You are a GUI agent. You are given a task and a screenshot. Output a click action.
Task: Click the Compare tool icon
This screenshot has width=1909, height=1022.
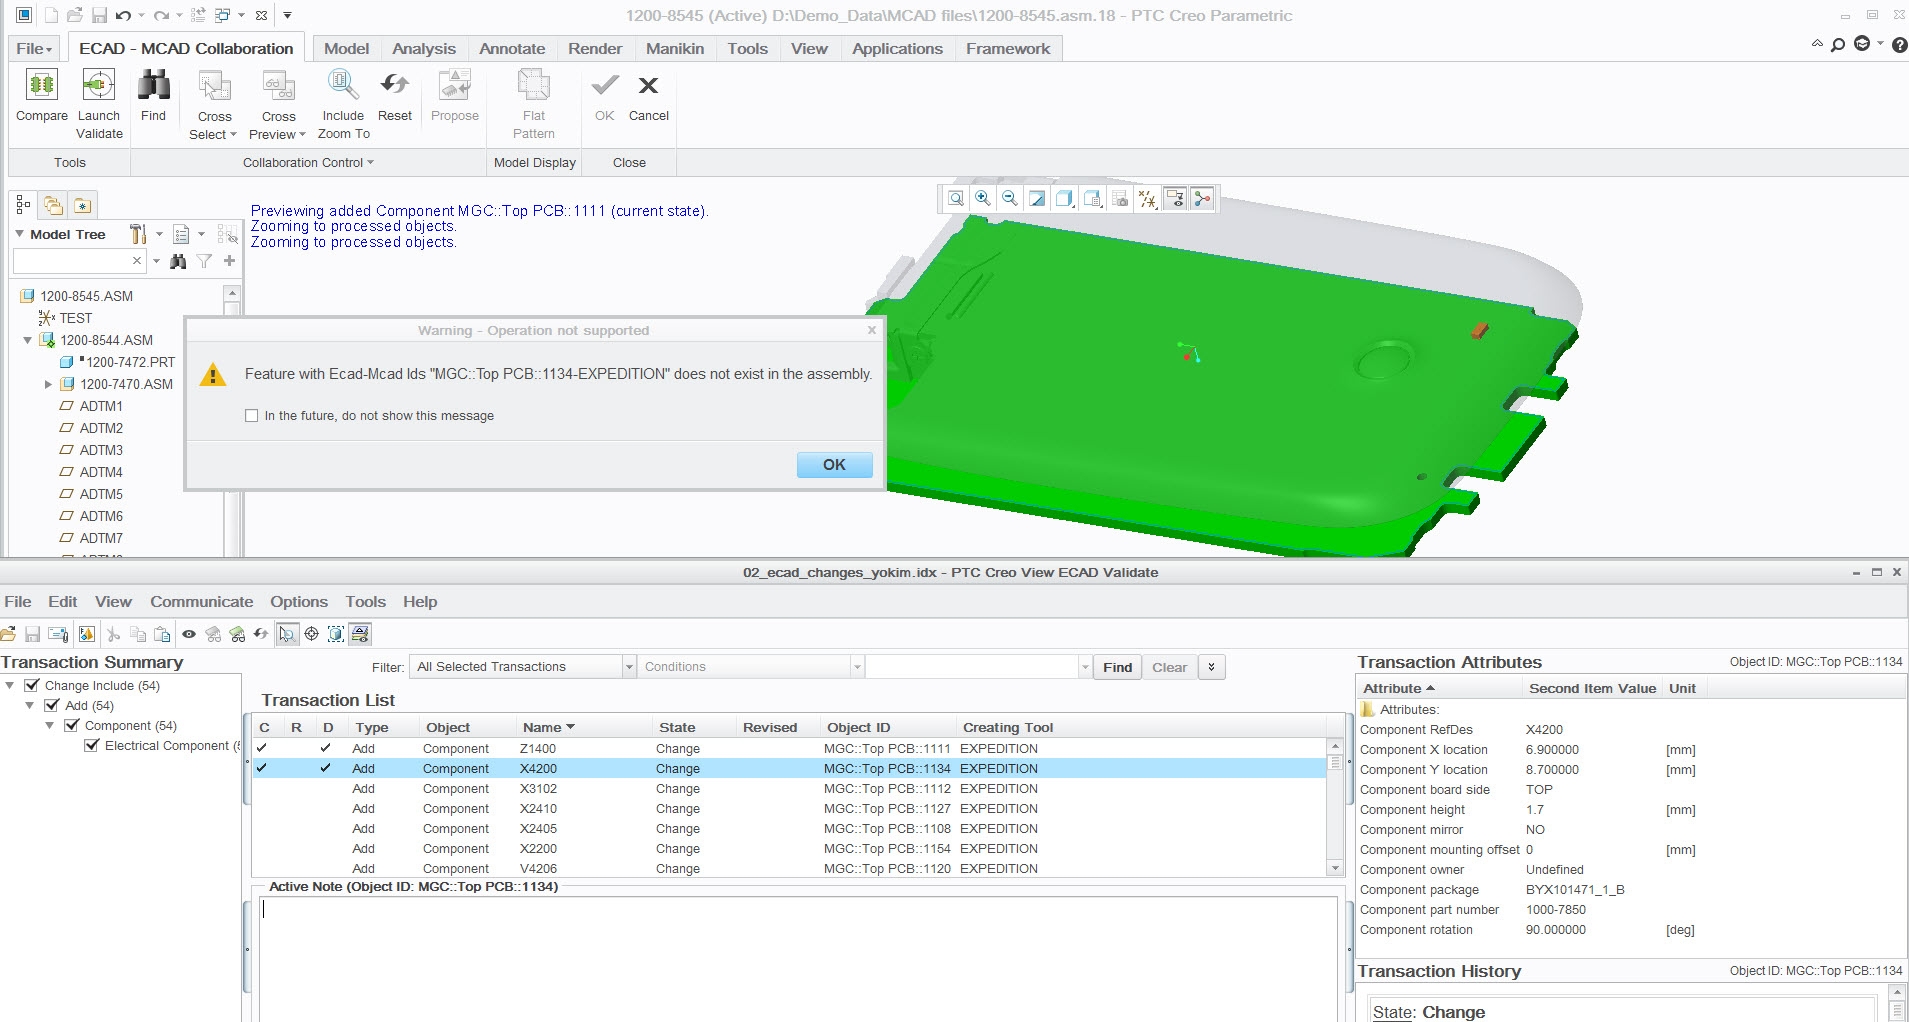click(x=41, y=86)
